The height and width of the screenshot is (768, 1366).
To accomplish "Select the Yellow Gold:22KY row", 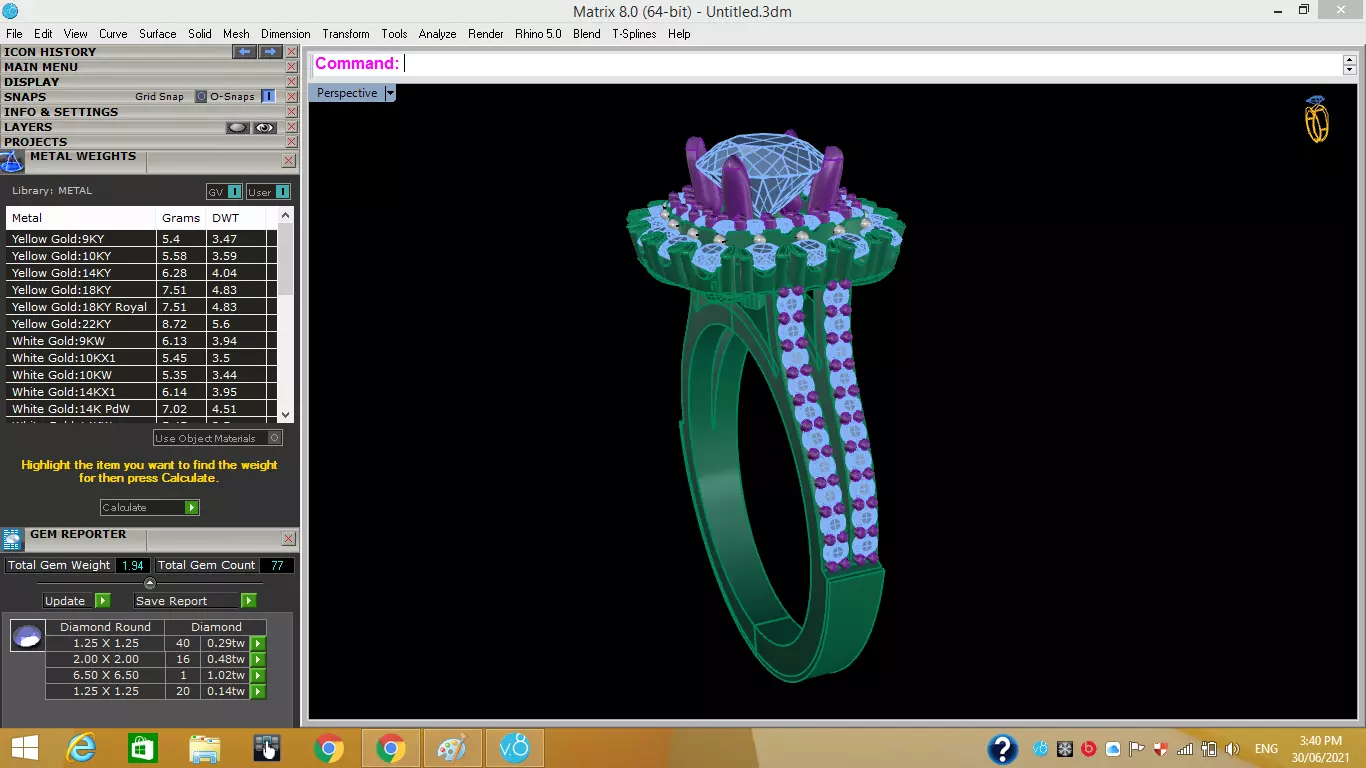I will 141,324.
